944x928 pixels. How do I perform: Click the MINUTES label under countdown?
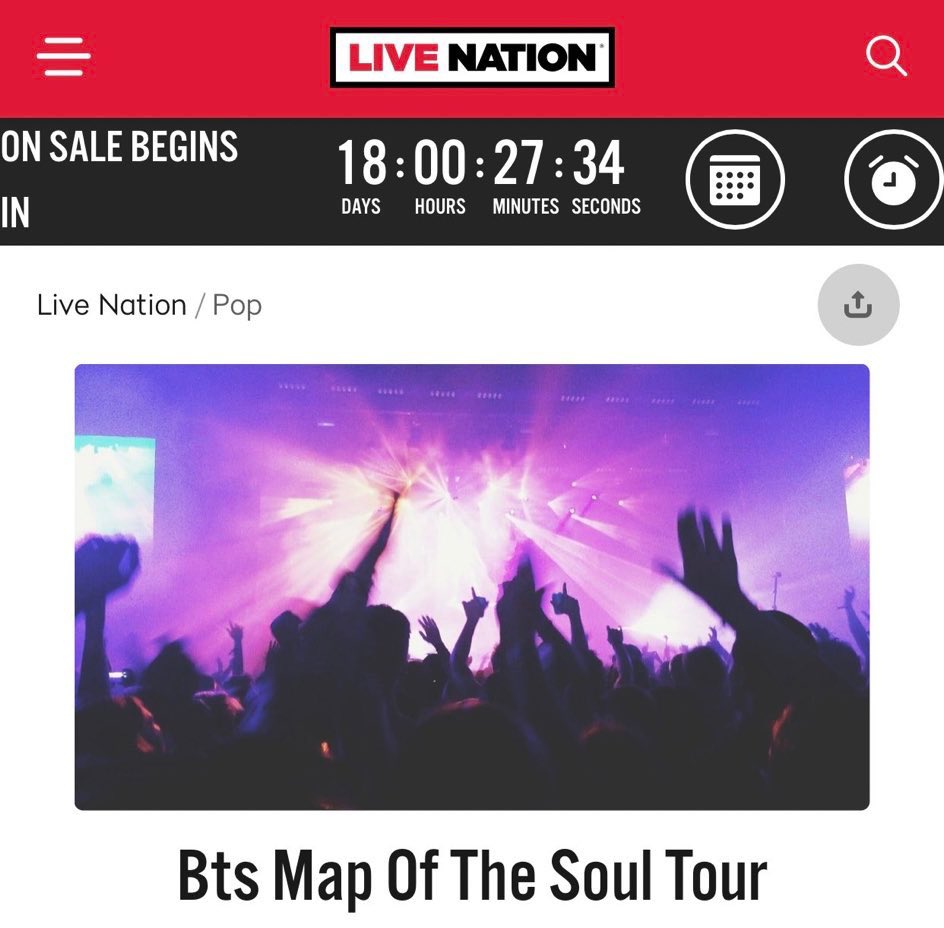pyautogui.click(x=526, y=207)
